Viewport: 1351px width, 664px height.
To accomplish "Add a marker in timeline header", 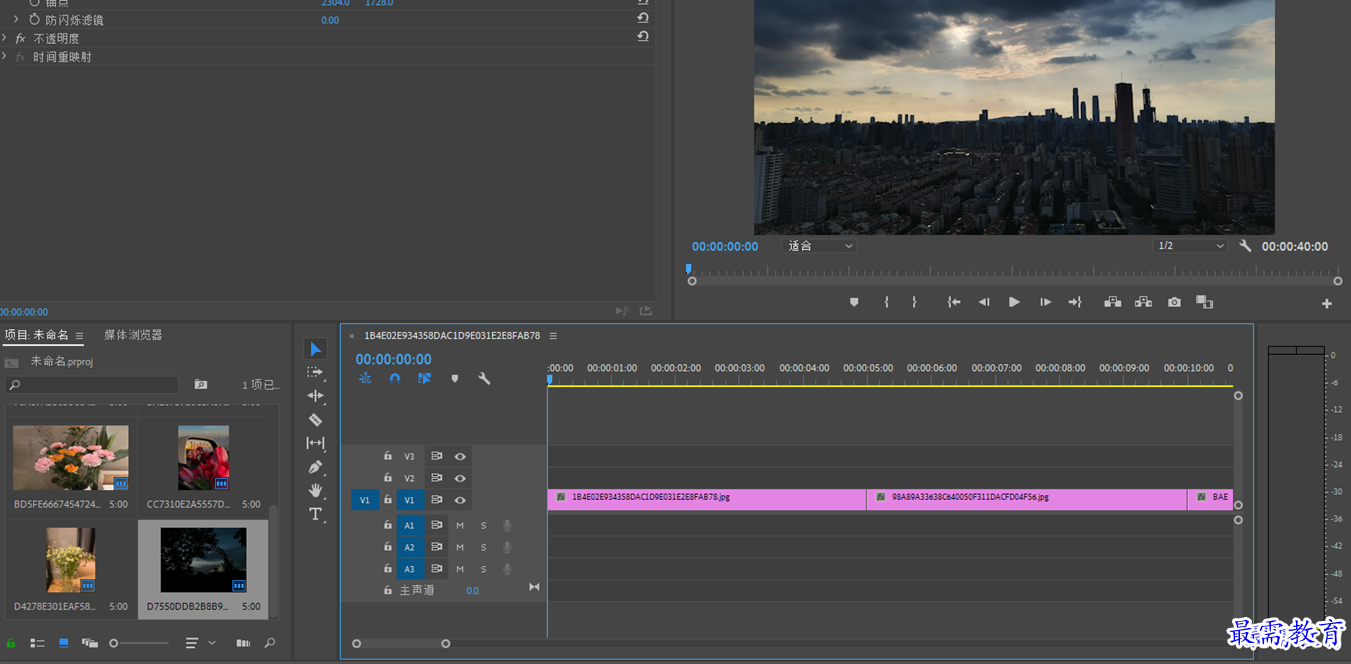I will coord(455,379).
